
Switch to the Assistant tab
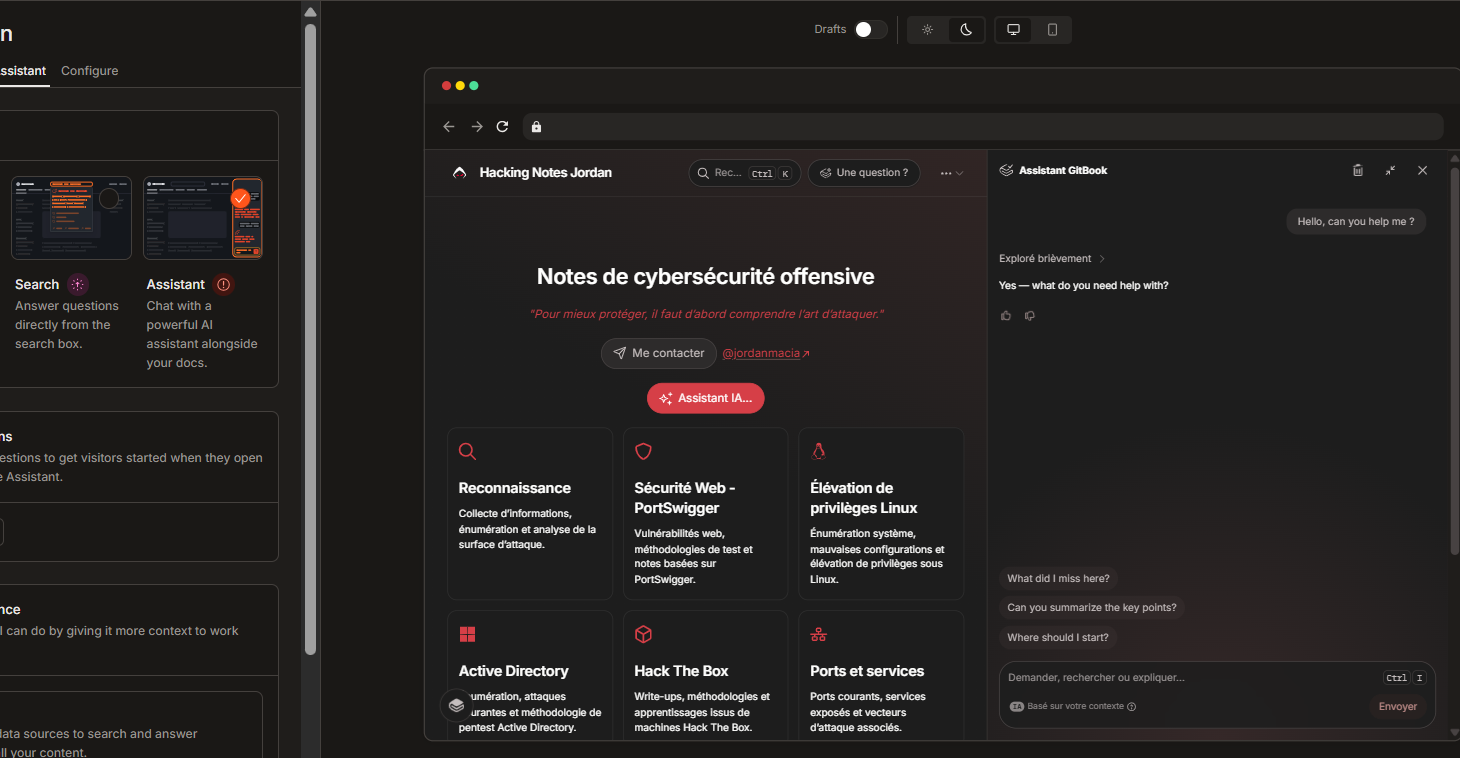pyautogui.click(x=22, y=71)
